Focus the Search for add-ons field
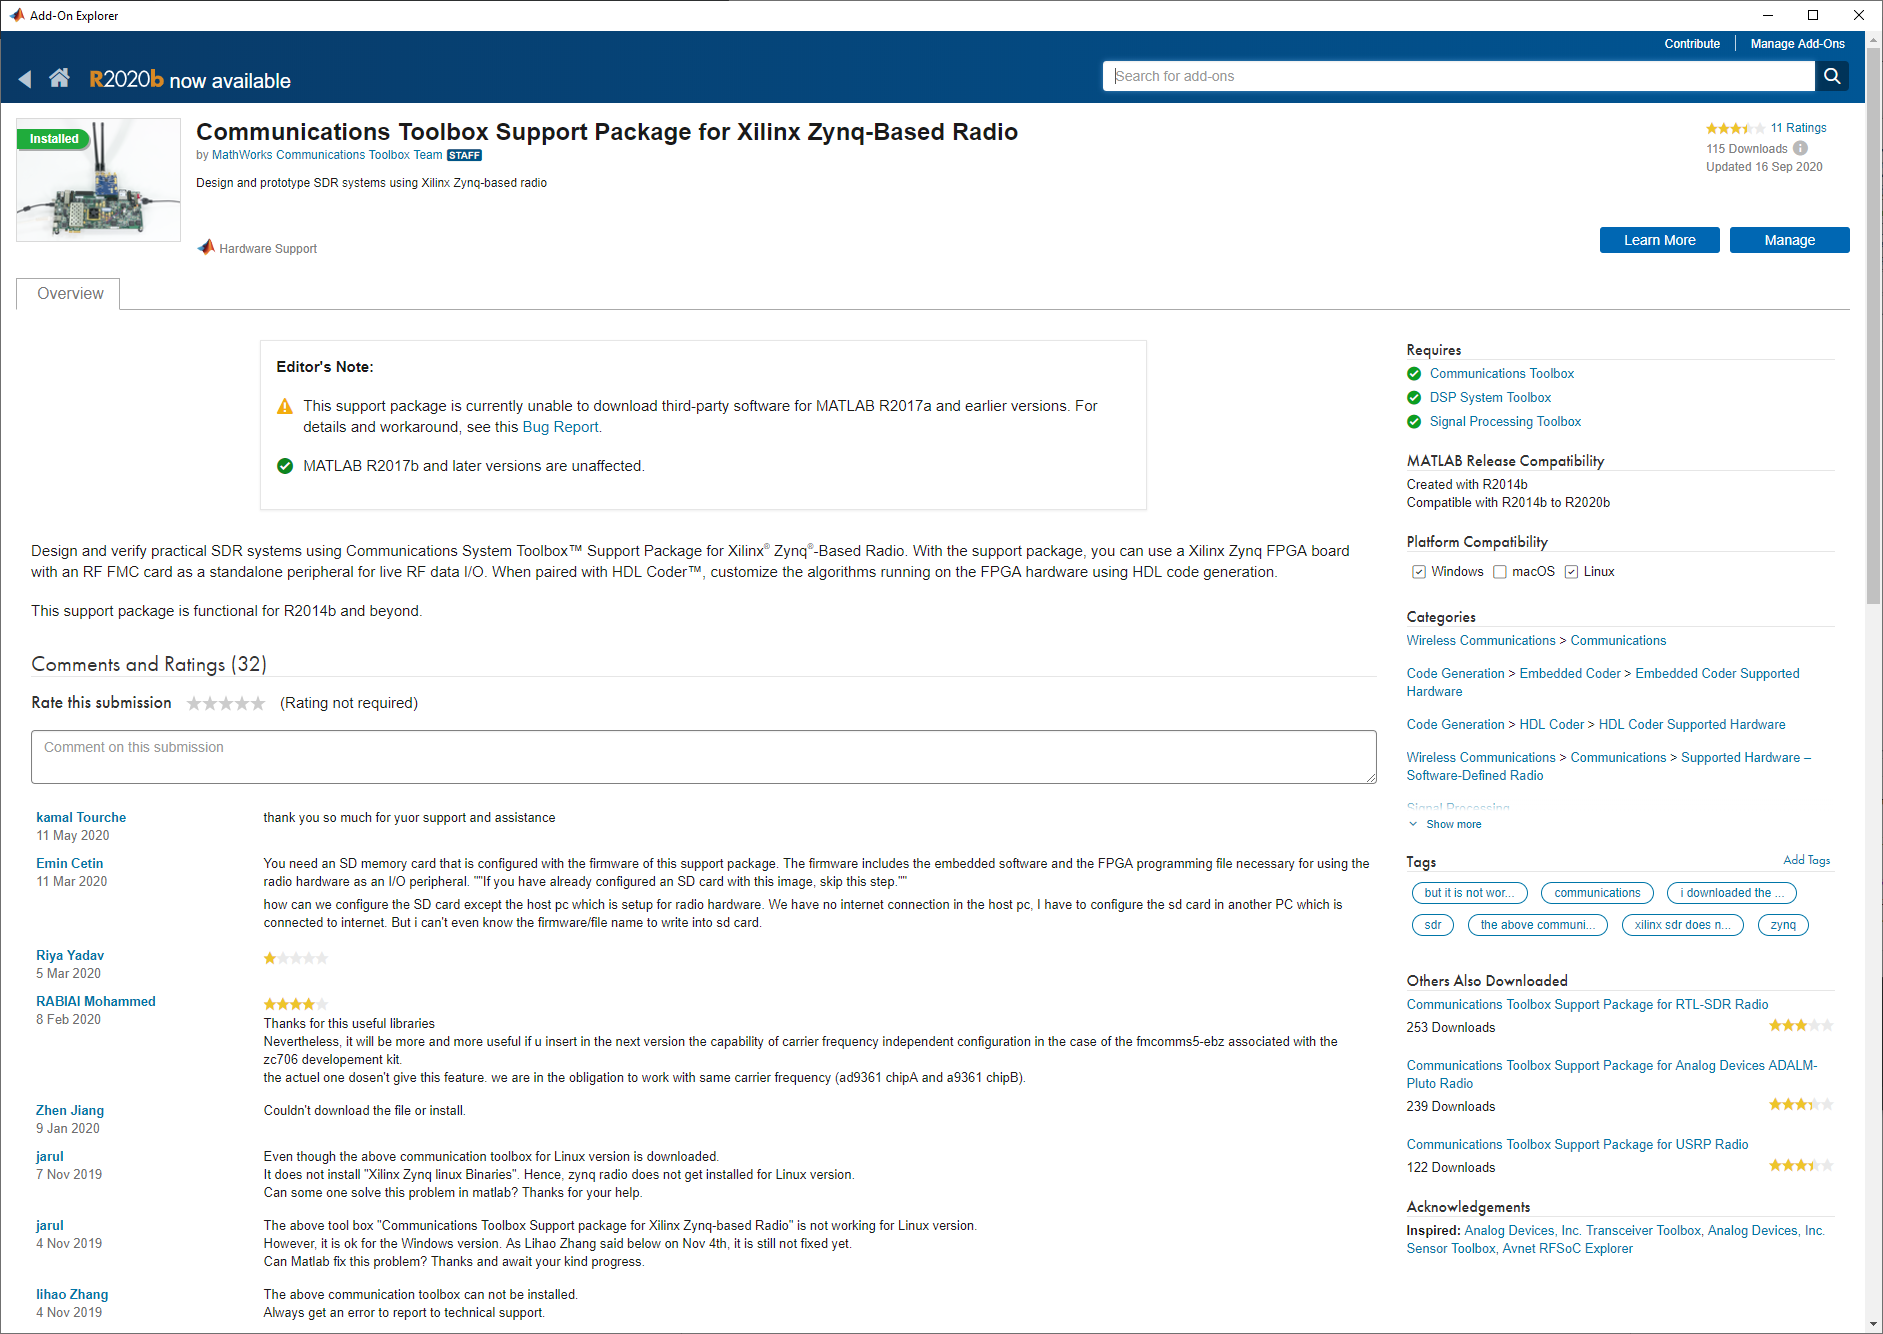The width and height of the screenshot is (1883, 1334). click(x=1458, y=76)
